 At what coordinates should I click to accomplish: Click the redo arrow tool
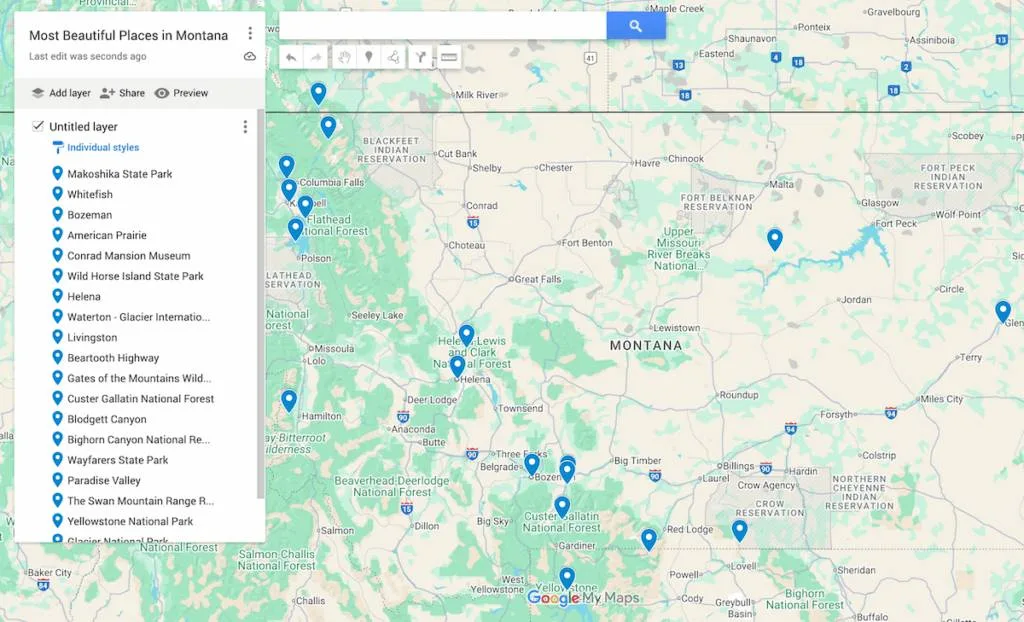[x=316, y=57]
